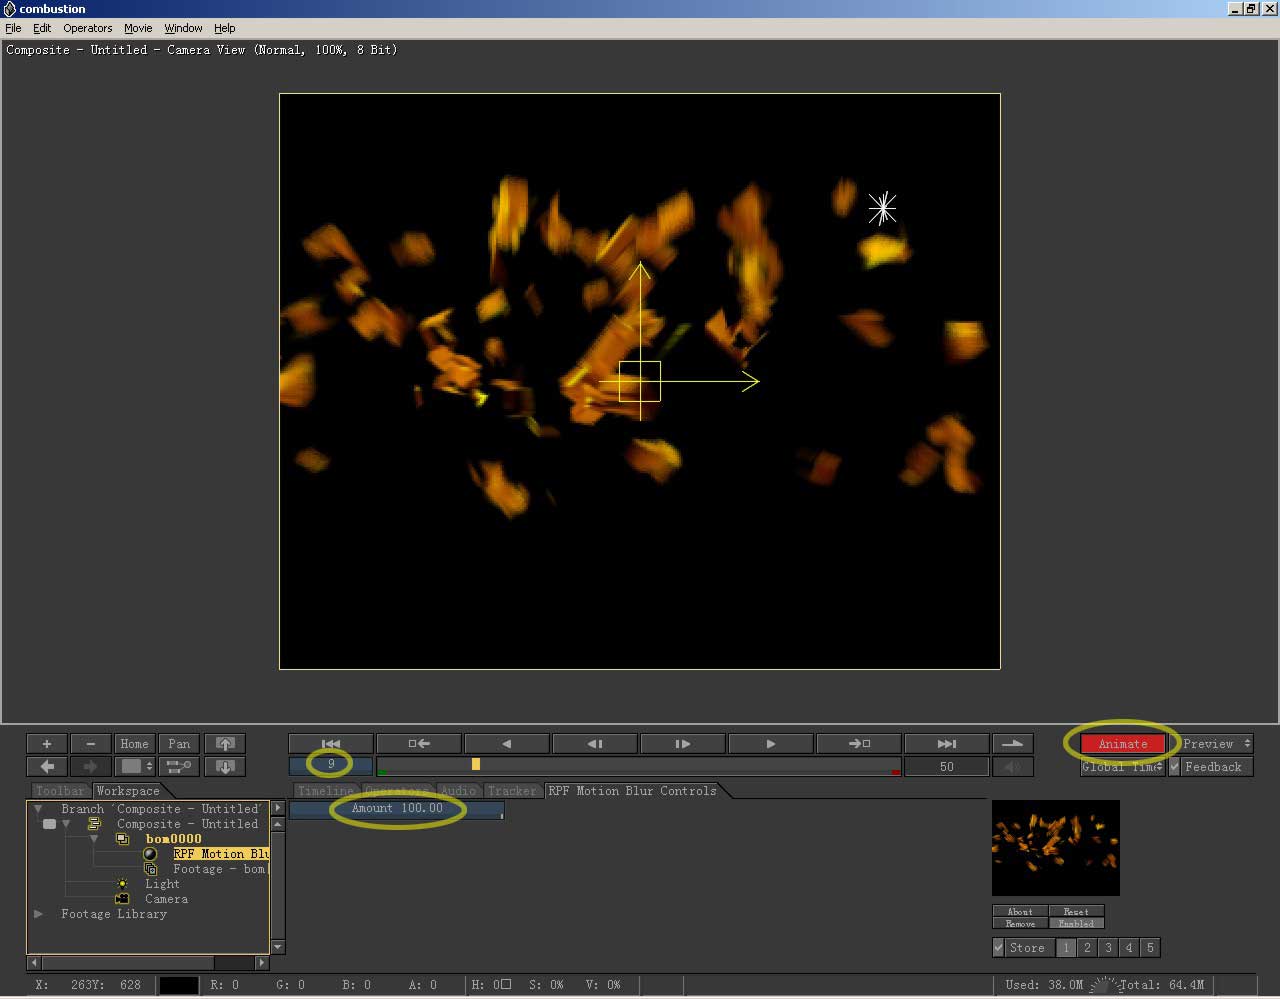Click the Light bulb icon in workspace
Image resolution: width=1280 pixels, height=999 pixels.
[x=122, y=884]
